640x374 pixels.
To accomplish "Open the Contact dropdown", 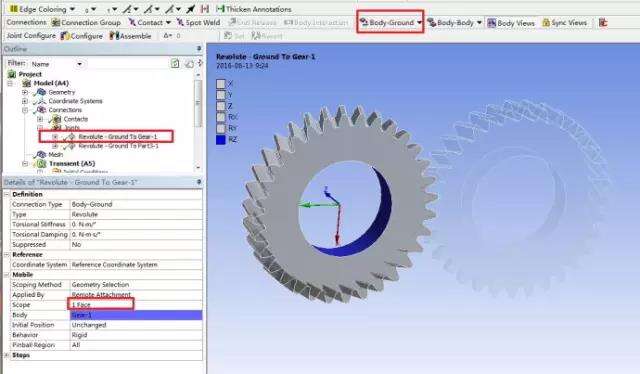I will tap(168, 23).
